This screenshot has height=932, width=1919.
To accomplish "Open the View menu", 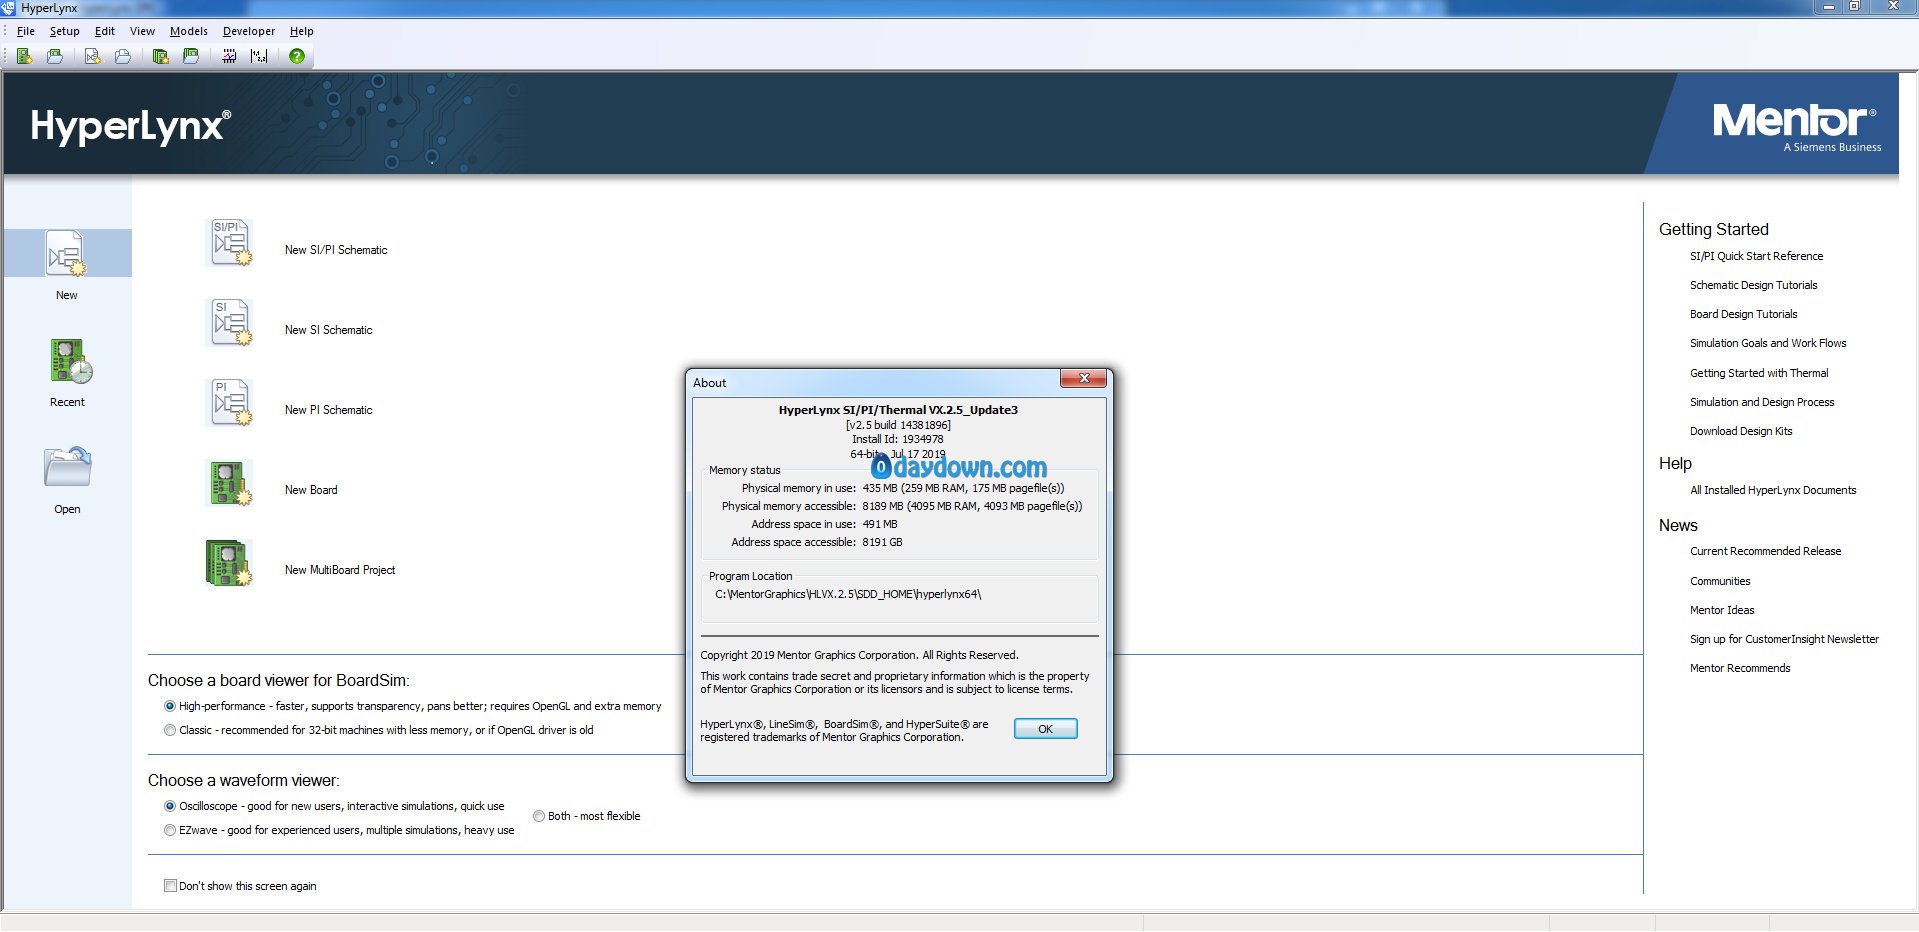I will coord(142,31).
